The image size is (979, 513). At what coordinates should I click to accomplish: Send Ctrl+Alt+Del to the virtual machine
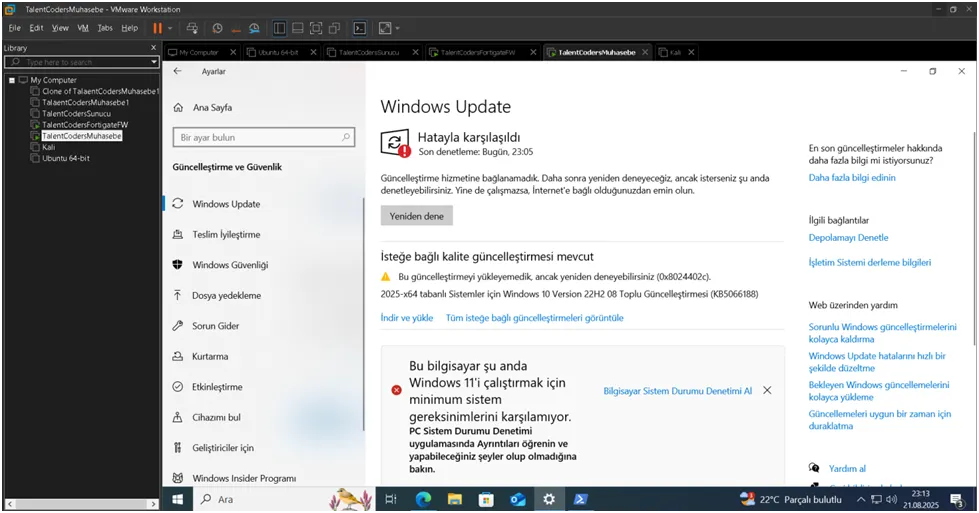tap(192, 28)
